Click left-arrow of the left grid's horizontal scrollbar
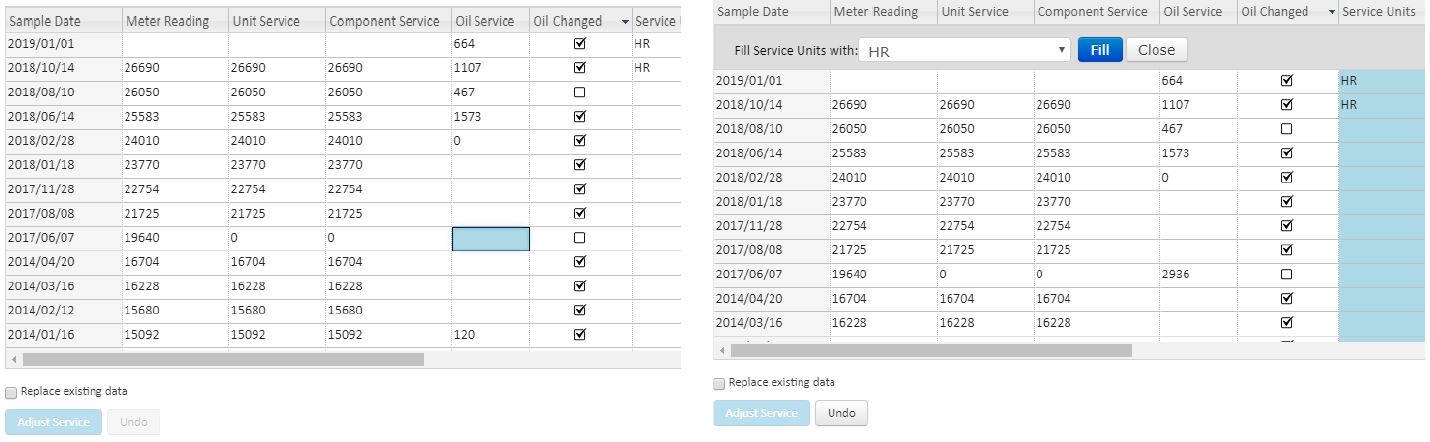 point(13,359)
